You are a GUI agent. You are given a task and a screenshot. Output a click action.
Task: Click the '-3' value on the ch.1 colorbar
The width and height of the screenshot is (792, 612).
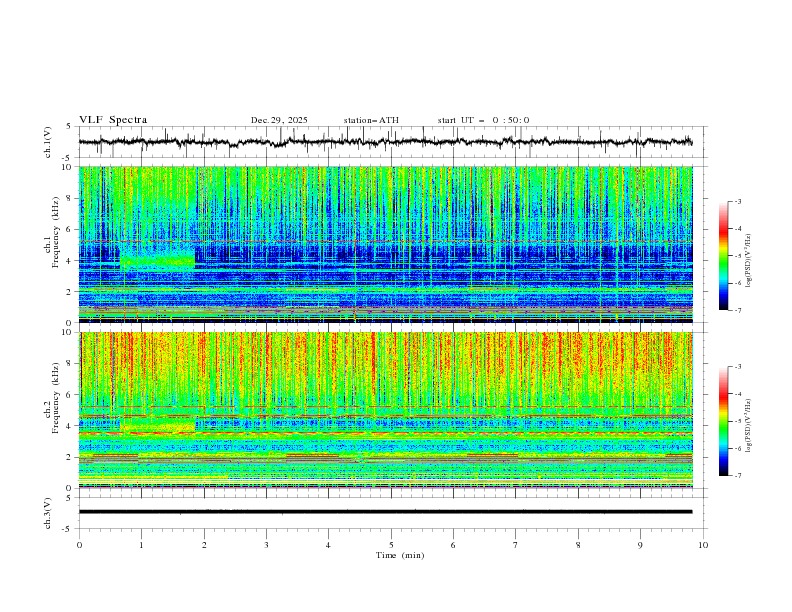pyautogui.click(x=737, y=201)
